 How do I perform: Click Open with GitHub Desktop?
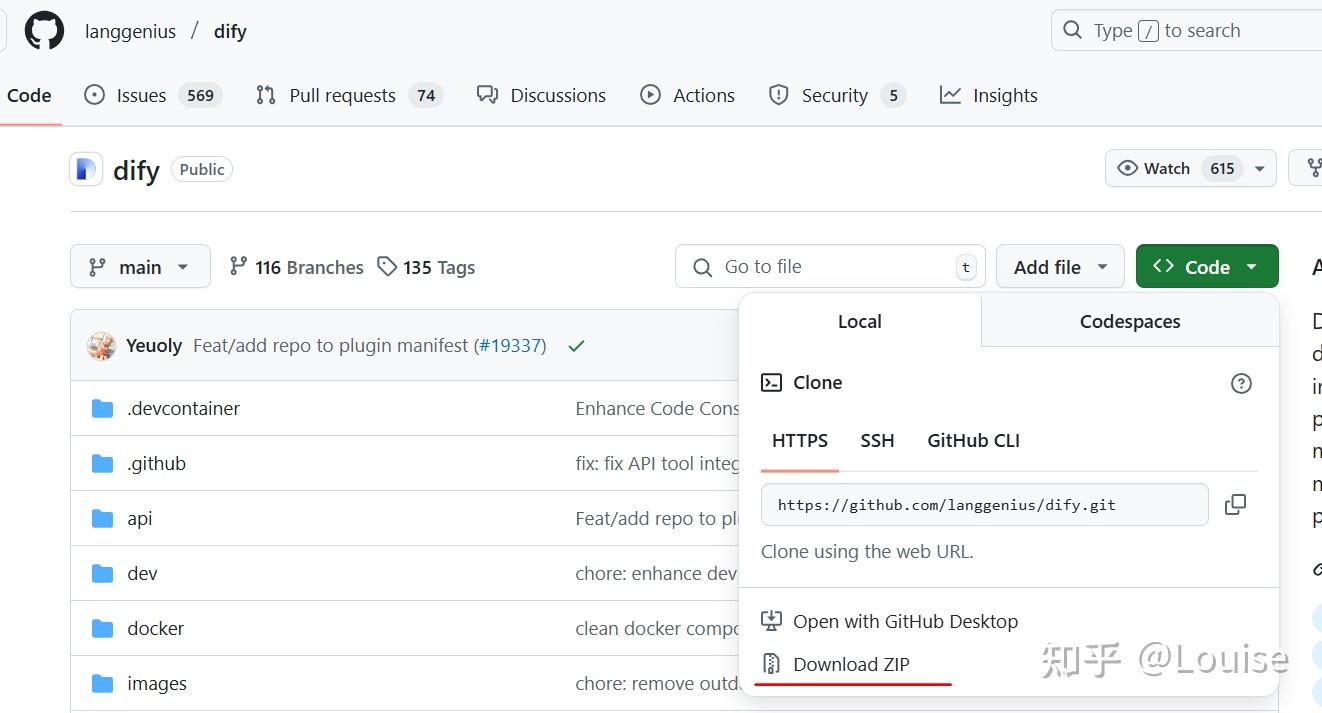pos(904,621)
